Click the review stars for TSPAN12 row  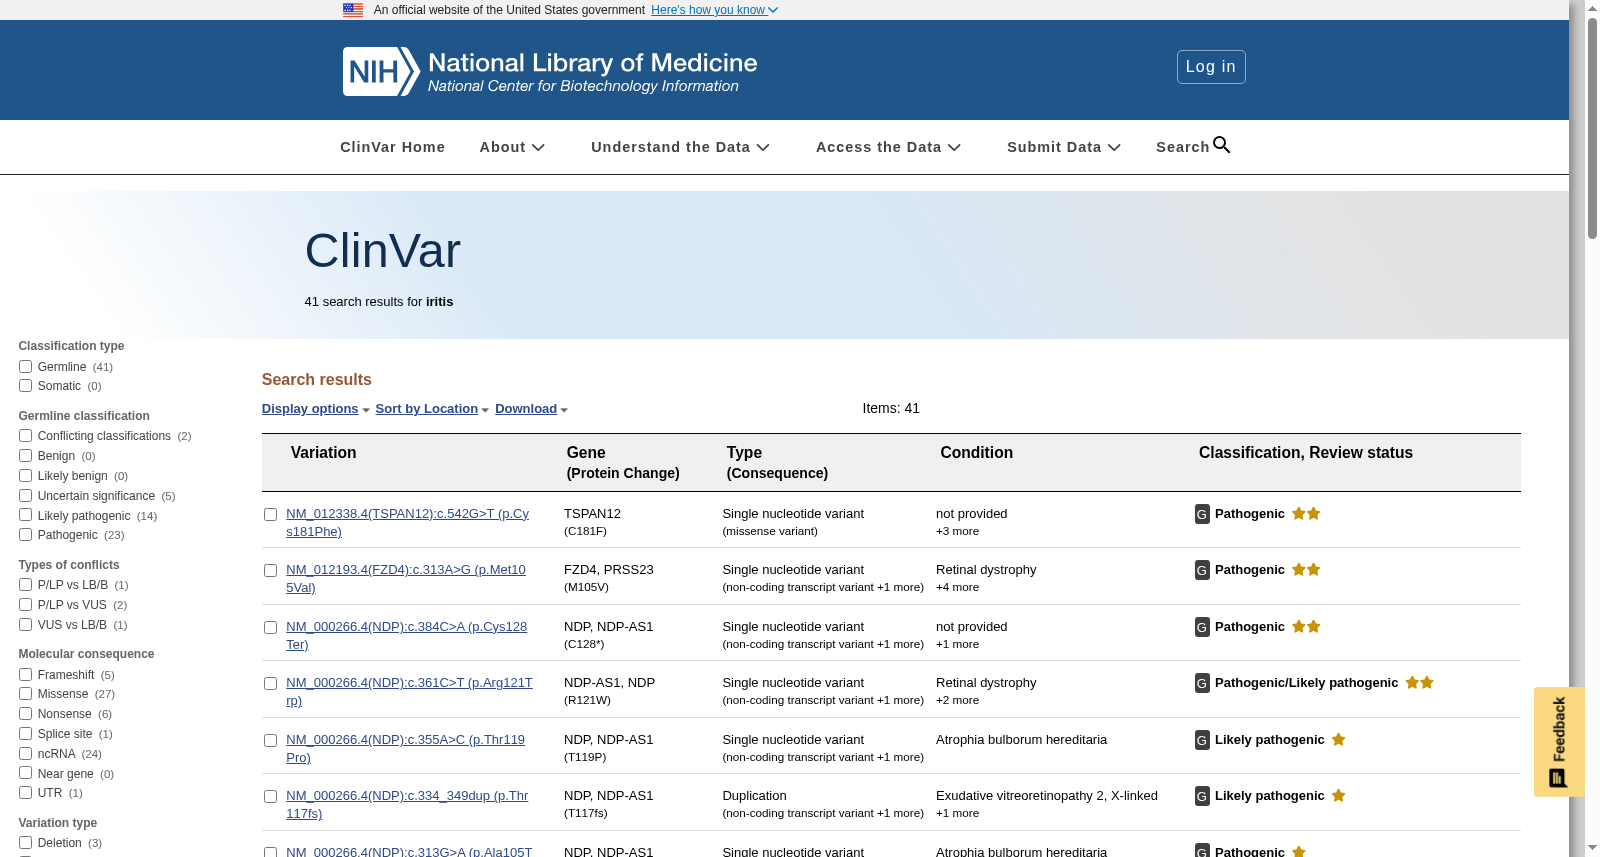coord(1306,513)
